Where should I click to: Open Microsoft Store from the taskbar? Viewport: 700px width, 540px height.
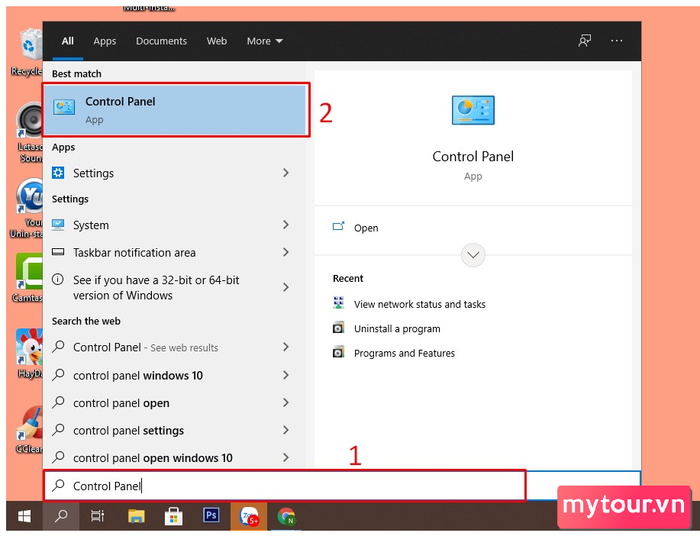tap(174, 516)
